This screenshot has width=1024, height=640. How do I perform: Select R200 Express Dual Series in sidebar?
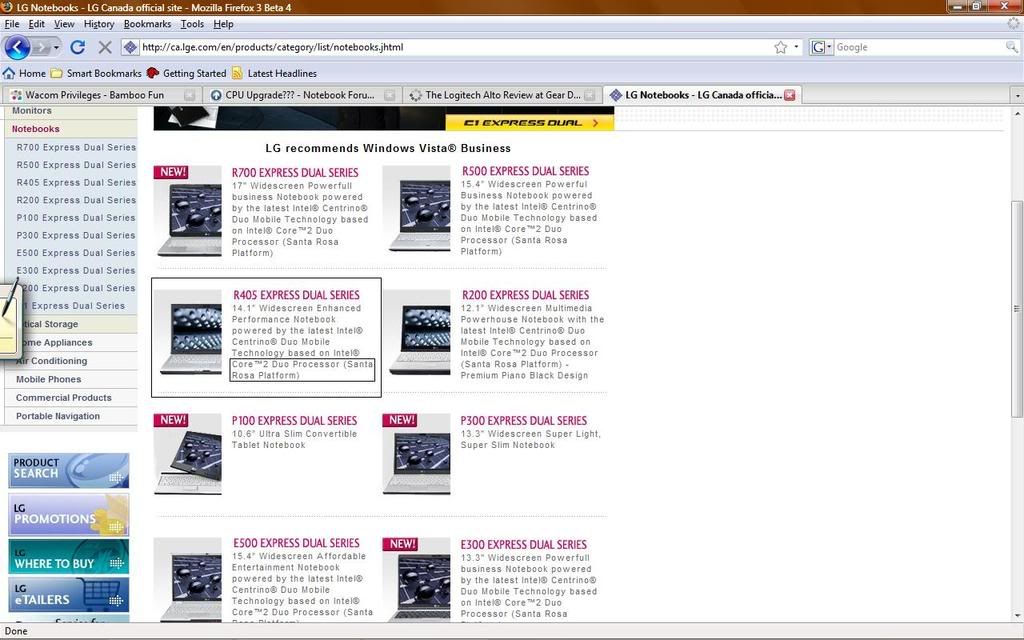coord(76,200)
